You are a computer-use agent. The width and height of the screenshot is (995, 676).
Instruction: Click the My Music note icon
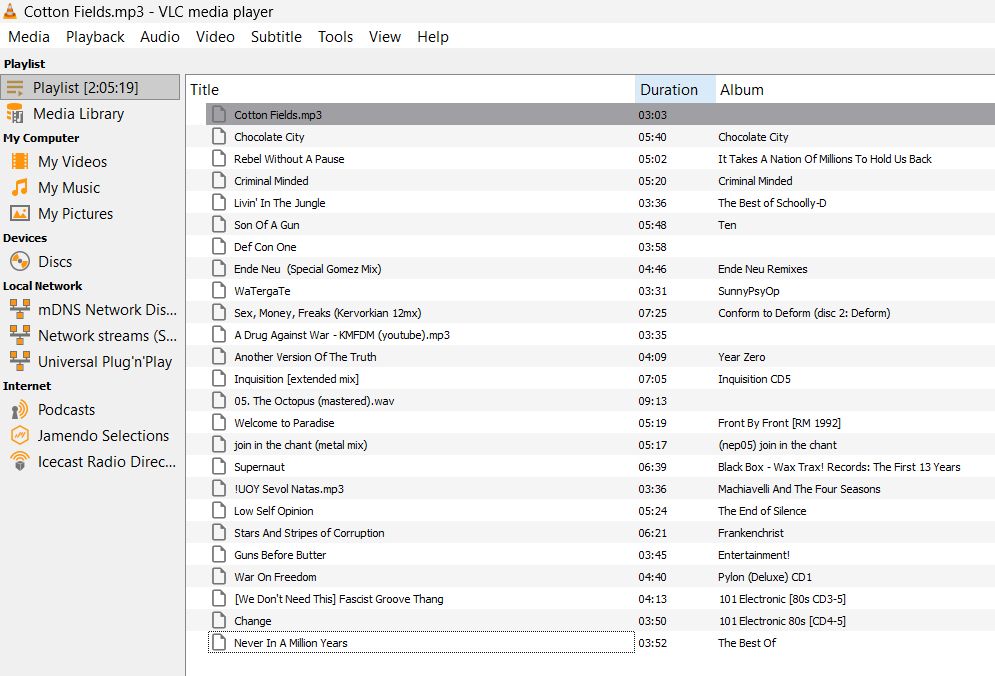(20, 187)
